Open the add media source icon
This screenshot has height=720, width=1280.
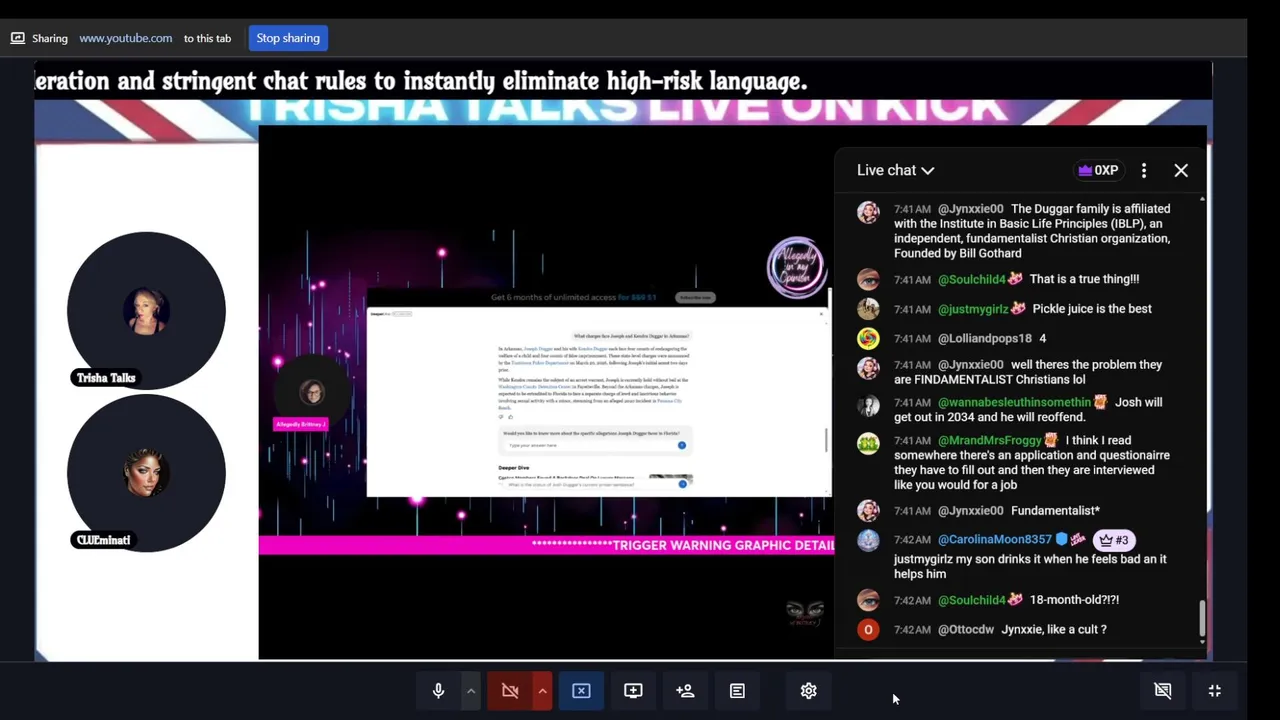pyautogui.click(x=633, y=691)
